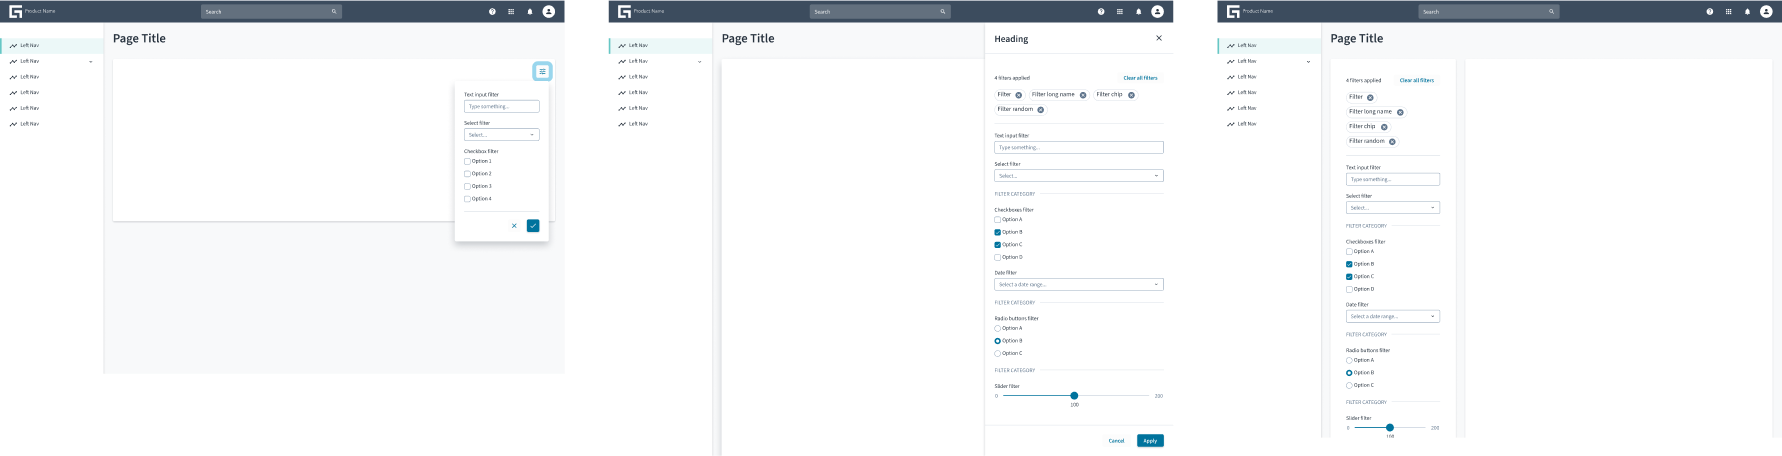
Task: Open the filter settings icon in left mockup
Action: 542,71
